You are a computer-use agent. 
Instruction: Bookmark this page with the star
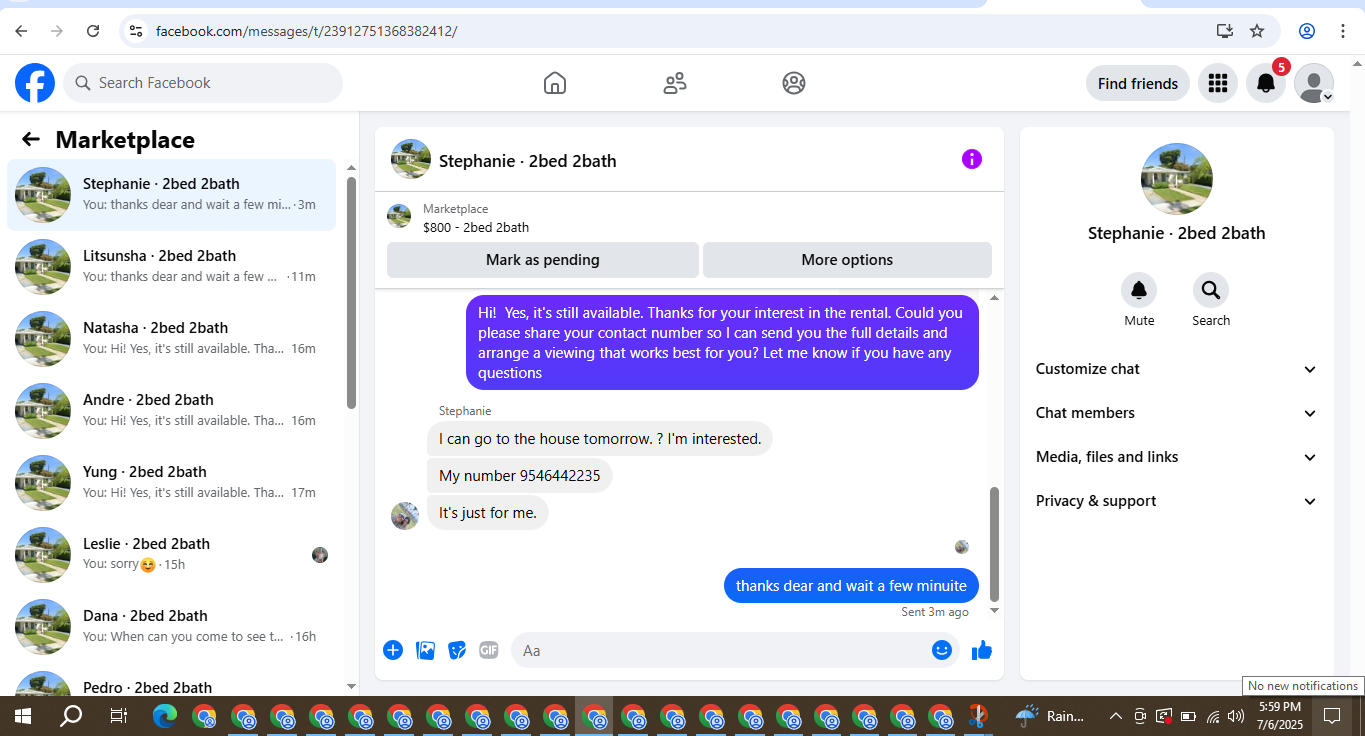[1257, 31]
